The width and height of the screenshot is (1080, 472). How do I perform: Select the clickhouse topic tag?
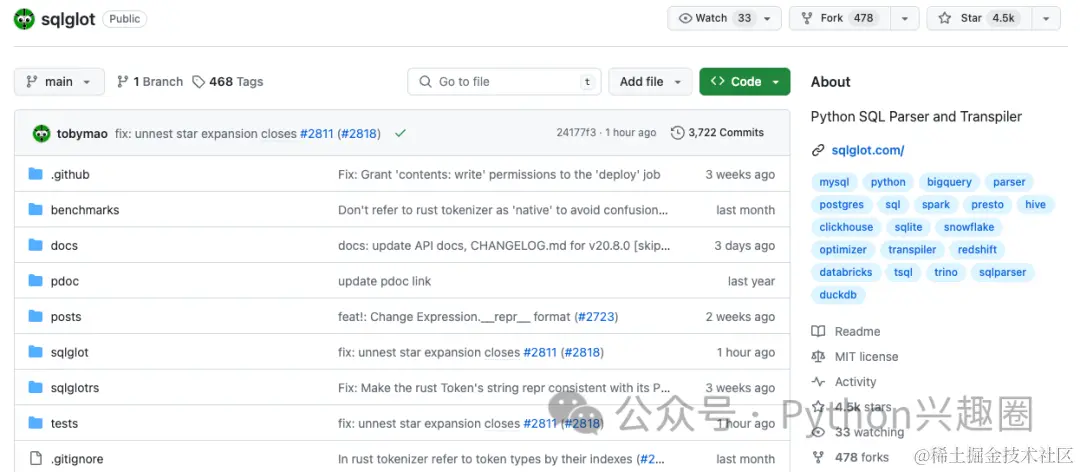coord(846,227)
